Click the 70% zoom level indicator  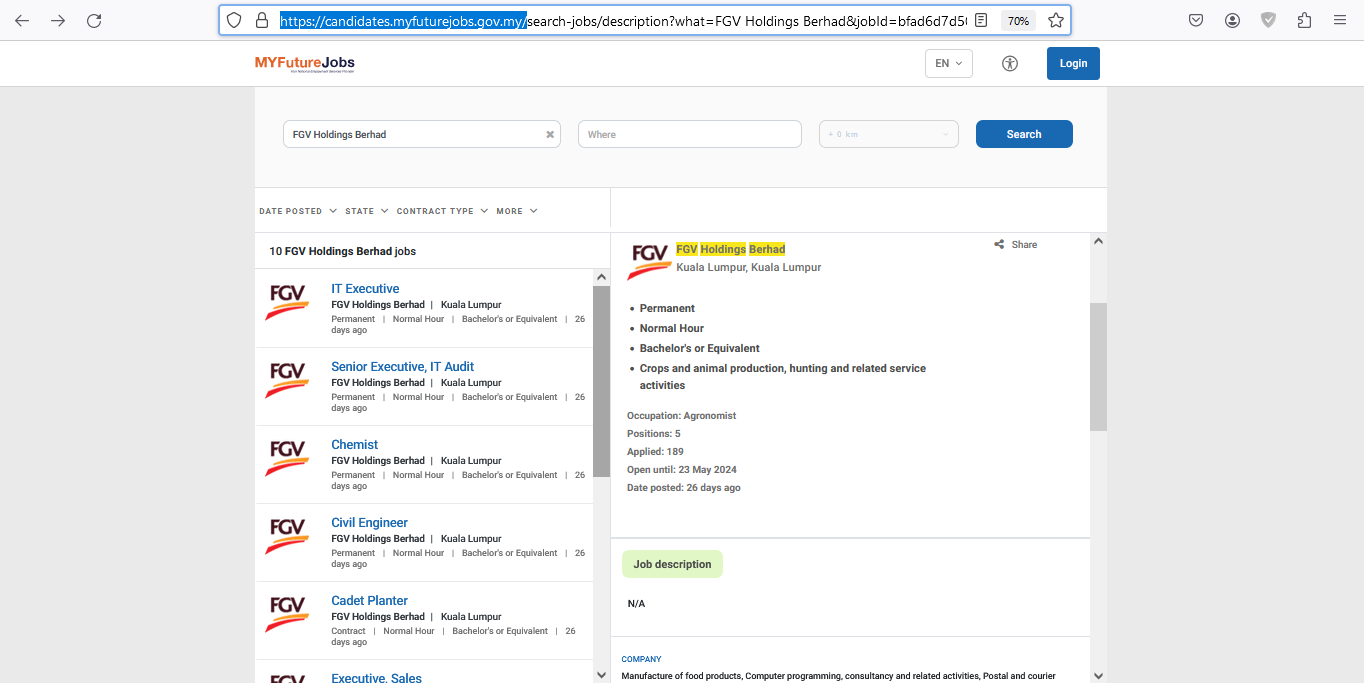pyautogui.click(x=1018, y=20)
